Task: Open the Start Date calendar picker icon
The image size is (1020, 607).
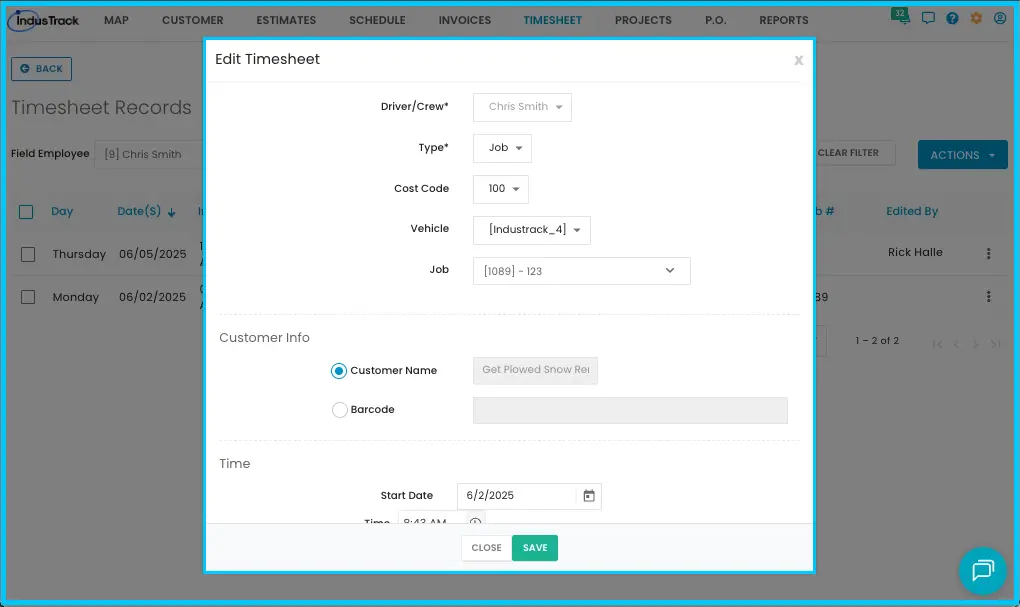Action: click(589, 496)
